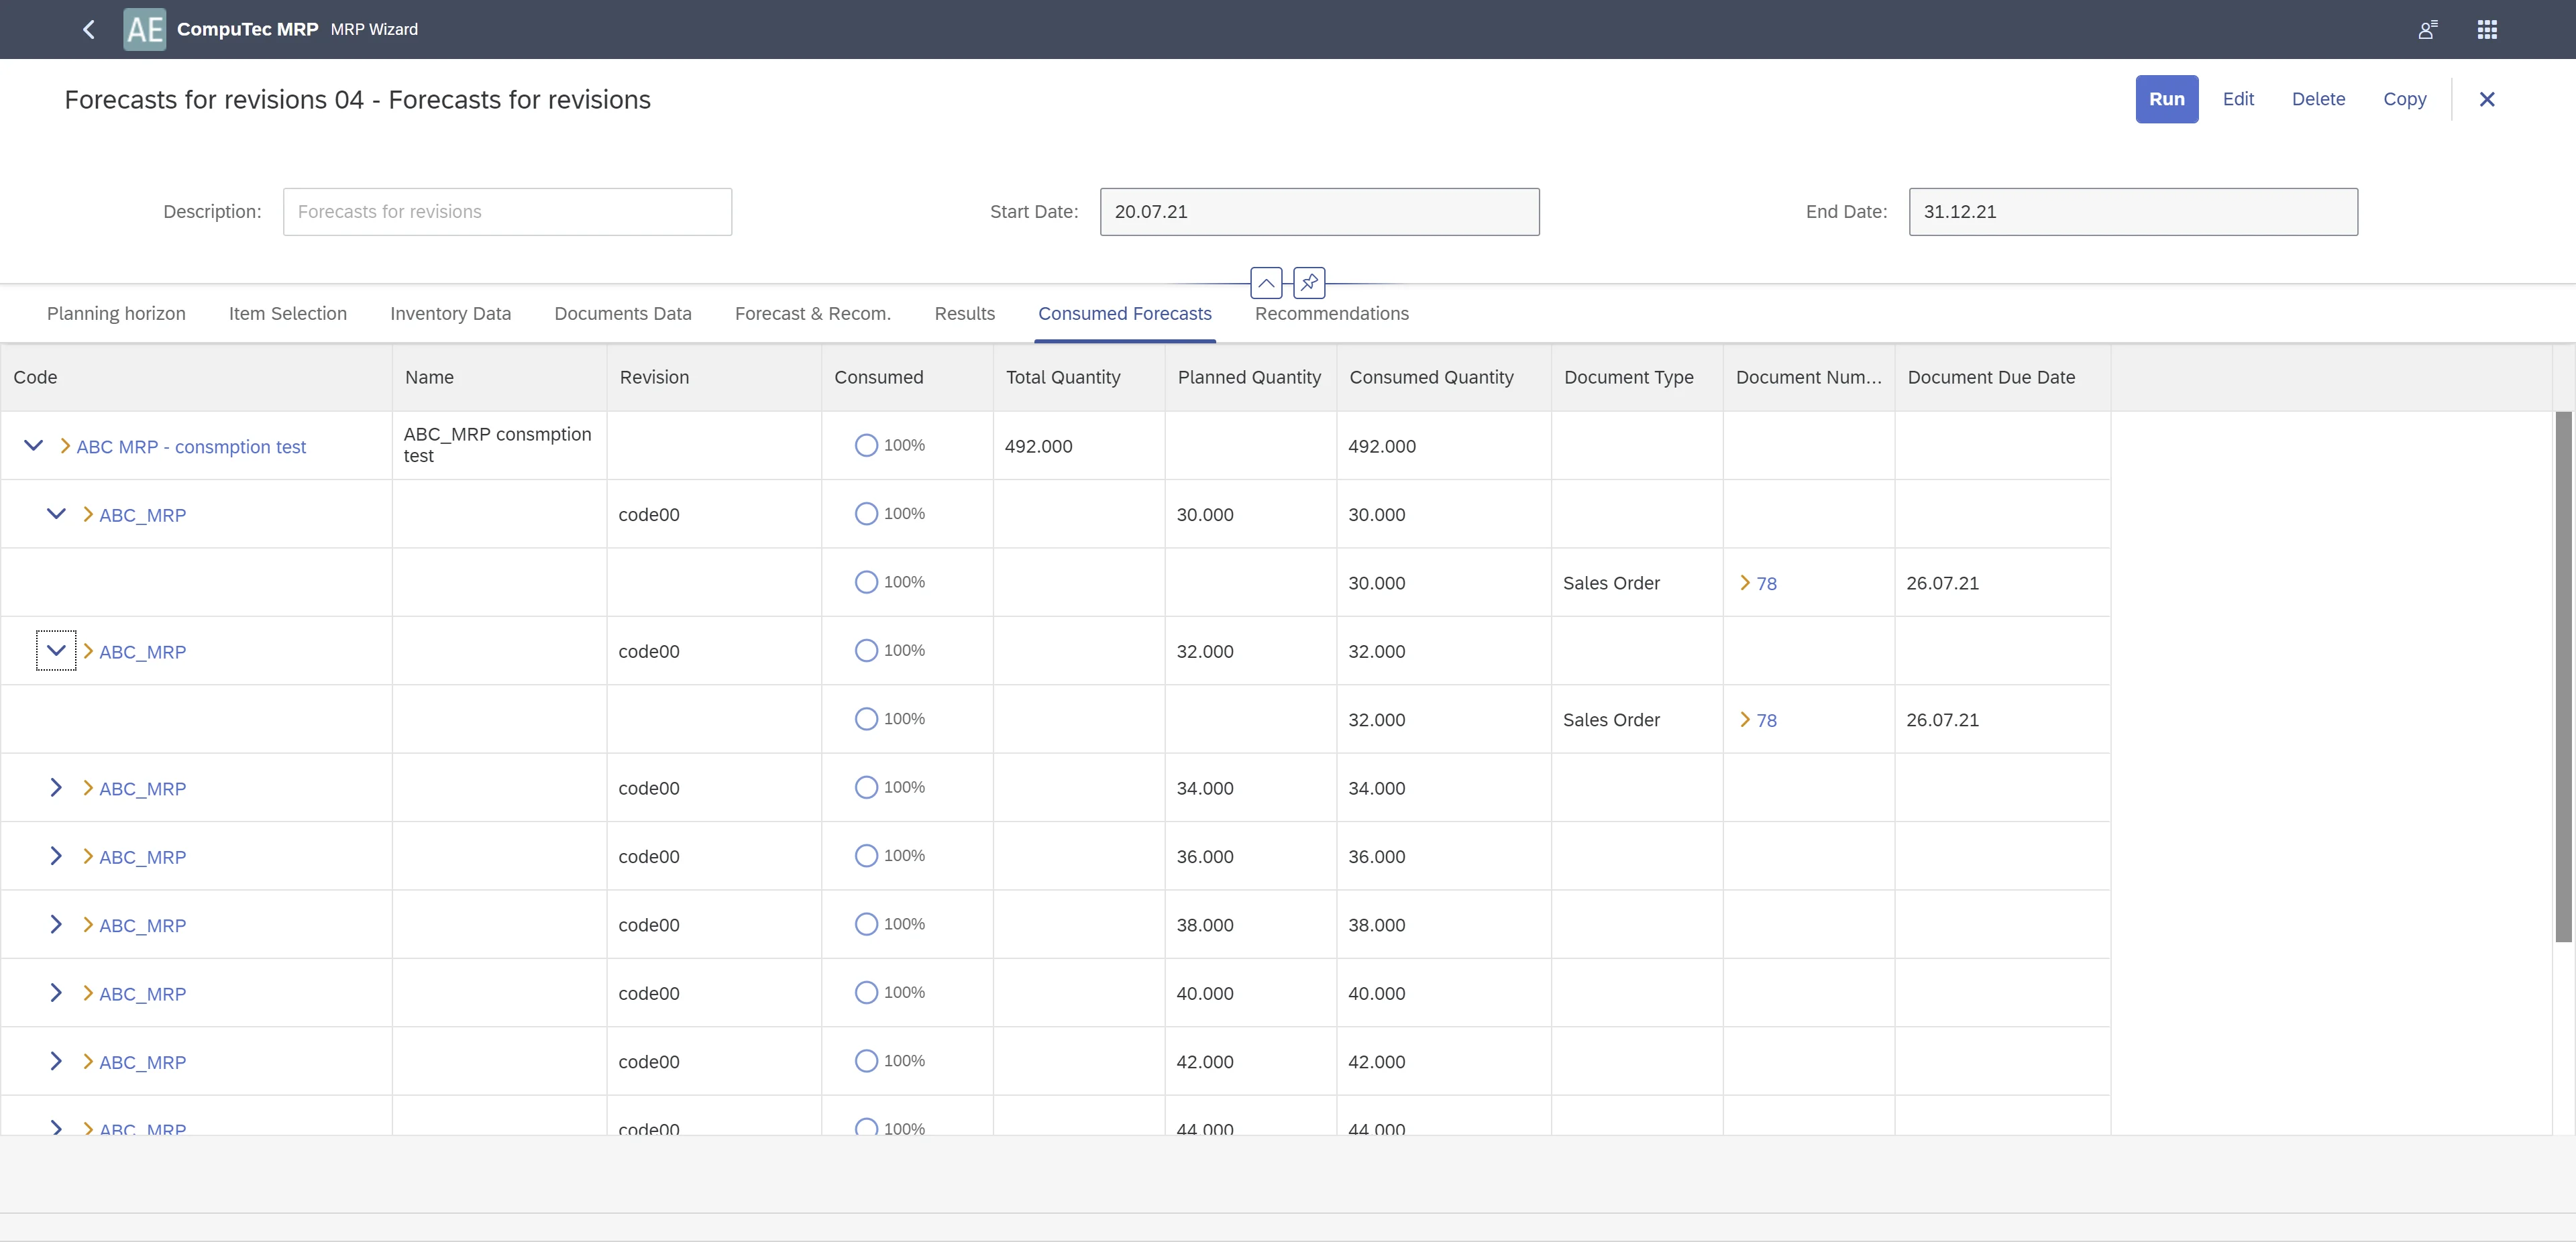Switch to the Recommendations tab
The height and width of the screenshot is (1242, 2576).
pyautogui.click(x=1331, y=313)
